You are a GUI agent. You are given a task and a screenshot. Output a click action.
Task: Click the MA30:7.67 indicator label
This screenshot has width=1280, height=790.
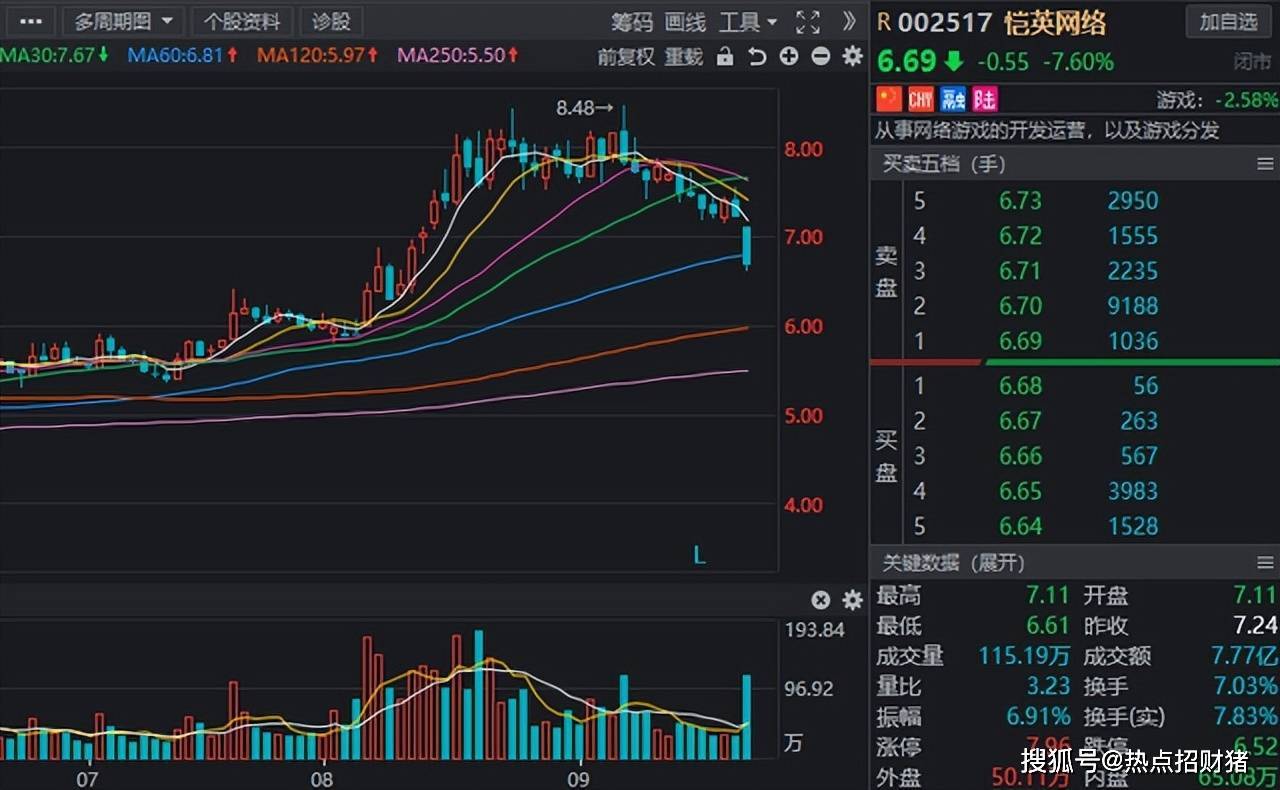54,55
